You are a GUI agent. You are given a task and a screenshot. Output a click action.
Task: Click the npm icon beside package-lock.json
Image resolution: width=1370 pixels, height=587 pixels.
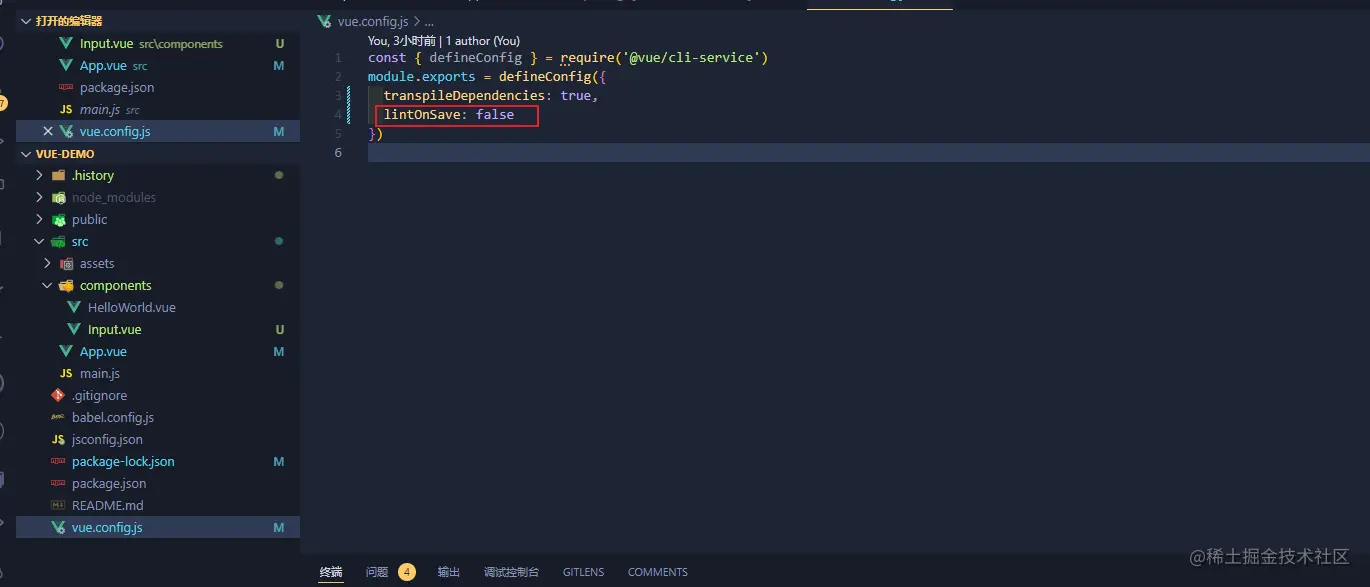point(58,461)
